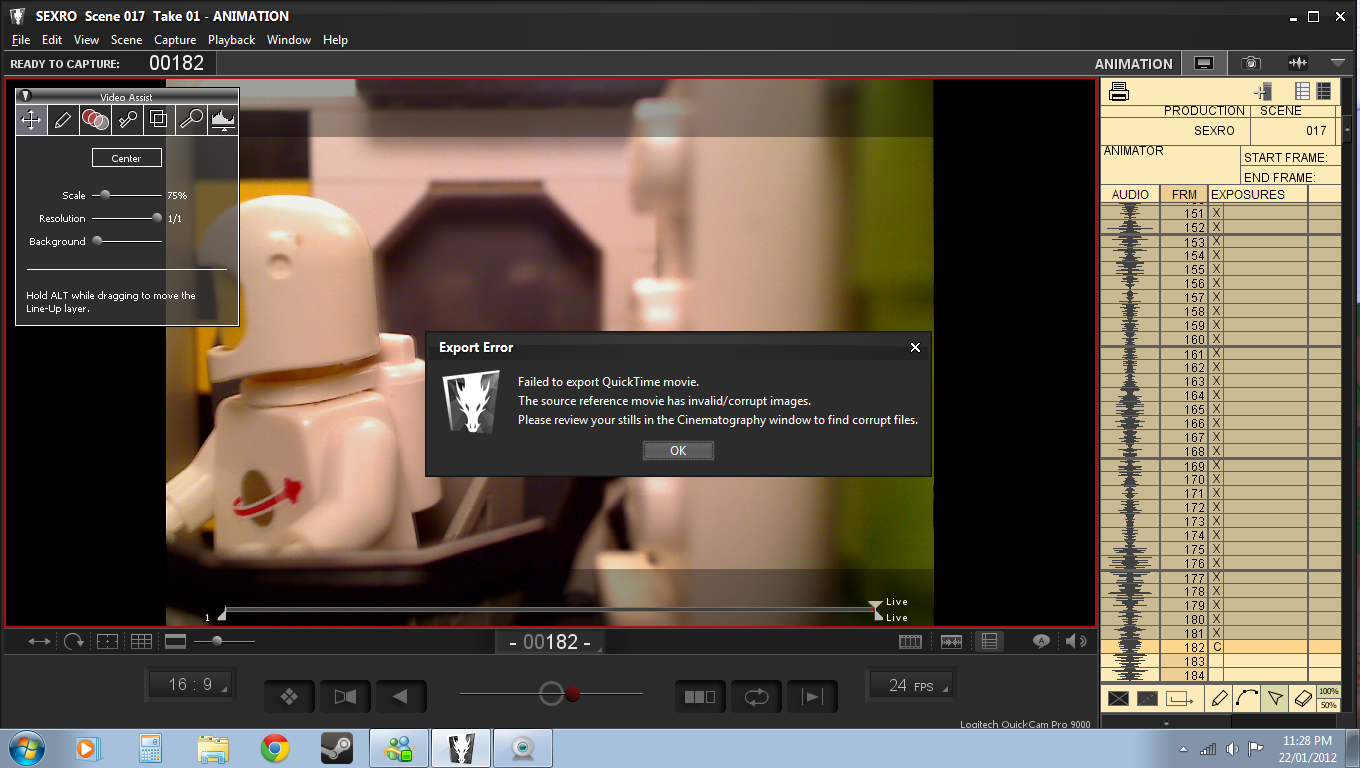The width and height of the screenshot is (1360, 768).
Task: Open the Windows Start menu
Action: pyautogui.click(x=25, y=748)
